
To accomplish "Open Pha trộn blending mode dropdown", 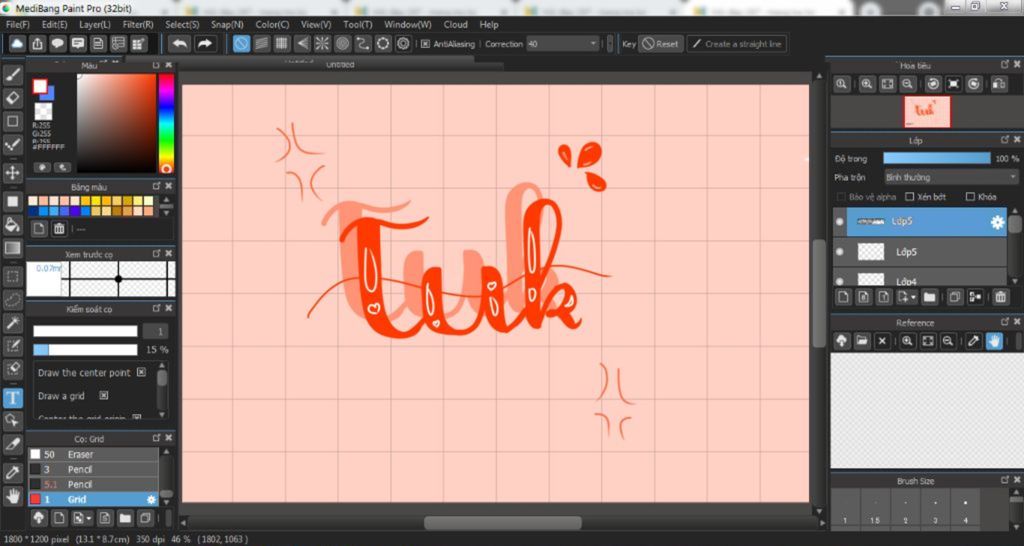I will coord(952,177).
